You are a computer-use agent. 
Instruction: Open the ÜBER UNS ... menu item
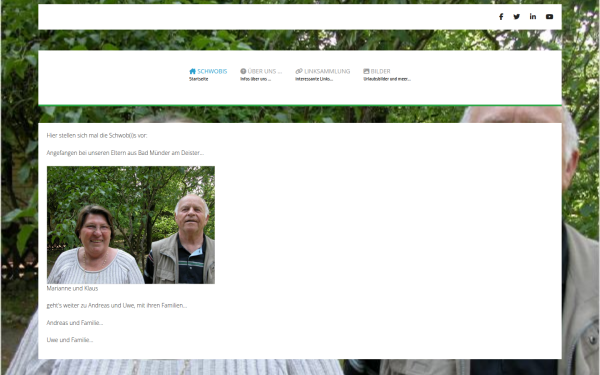264,71
